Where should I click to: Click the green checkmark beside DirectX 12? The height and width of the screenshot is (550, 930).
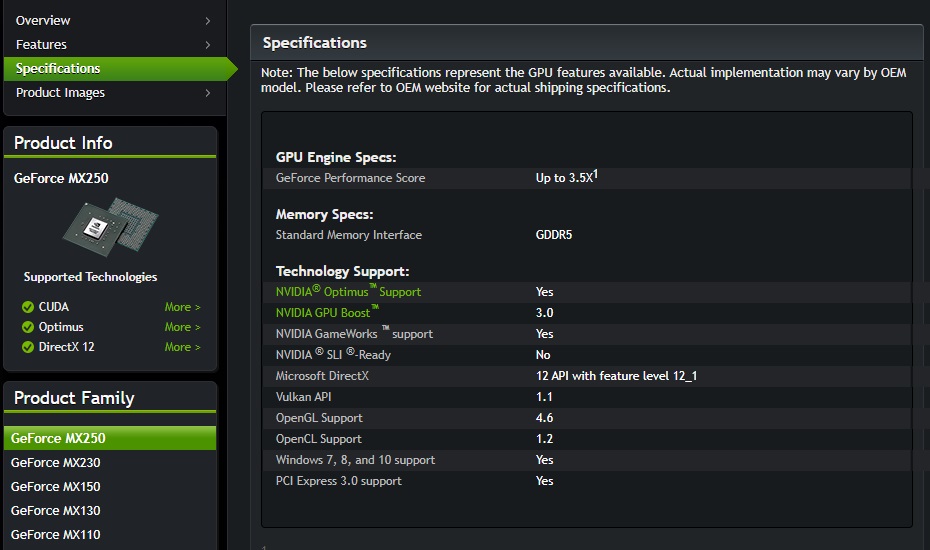[28, 347]
